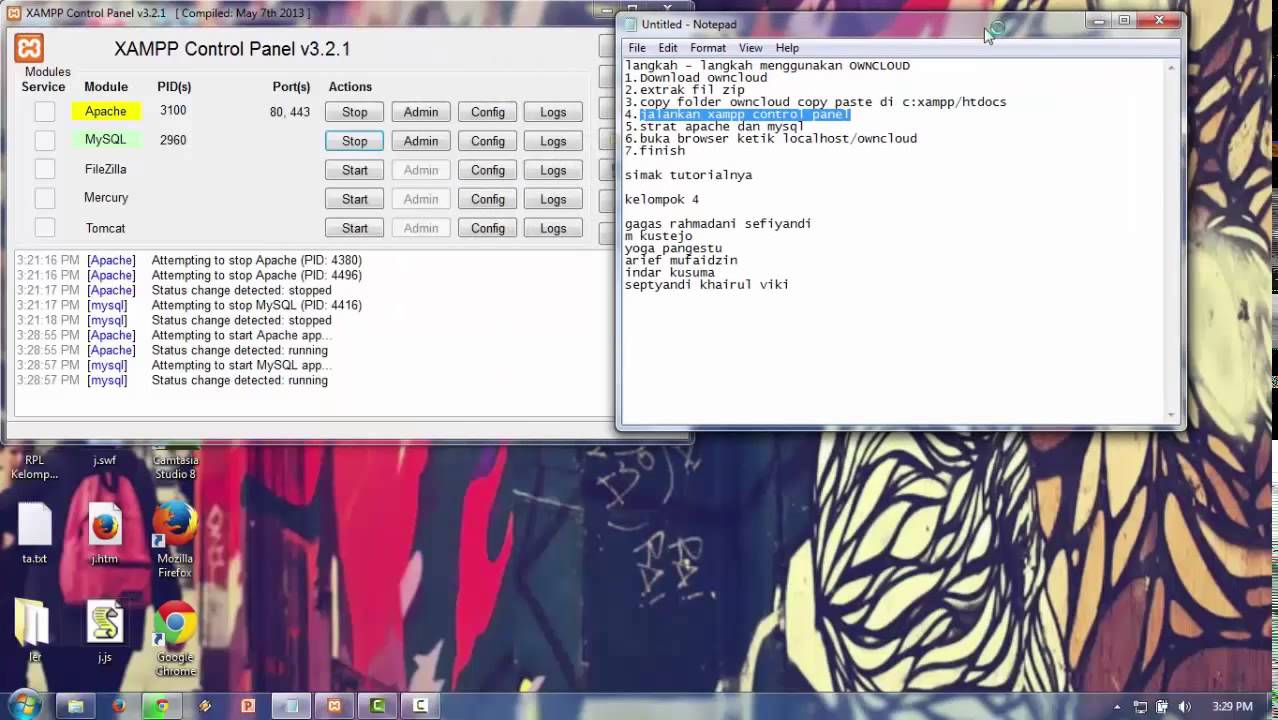The image size is (1278, 720).
Task: Select the RPL Kelomp... desktop item
Action: pyautogui.click(x=35, y=467)
